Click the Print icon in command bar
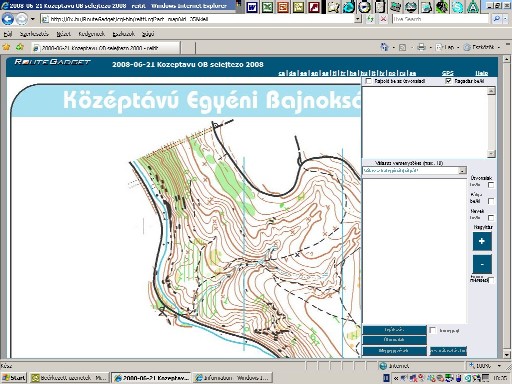 click(421, 47)
